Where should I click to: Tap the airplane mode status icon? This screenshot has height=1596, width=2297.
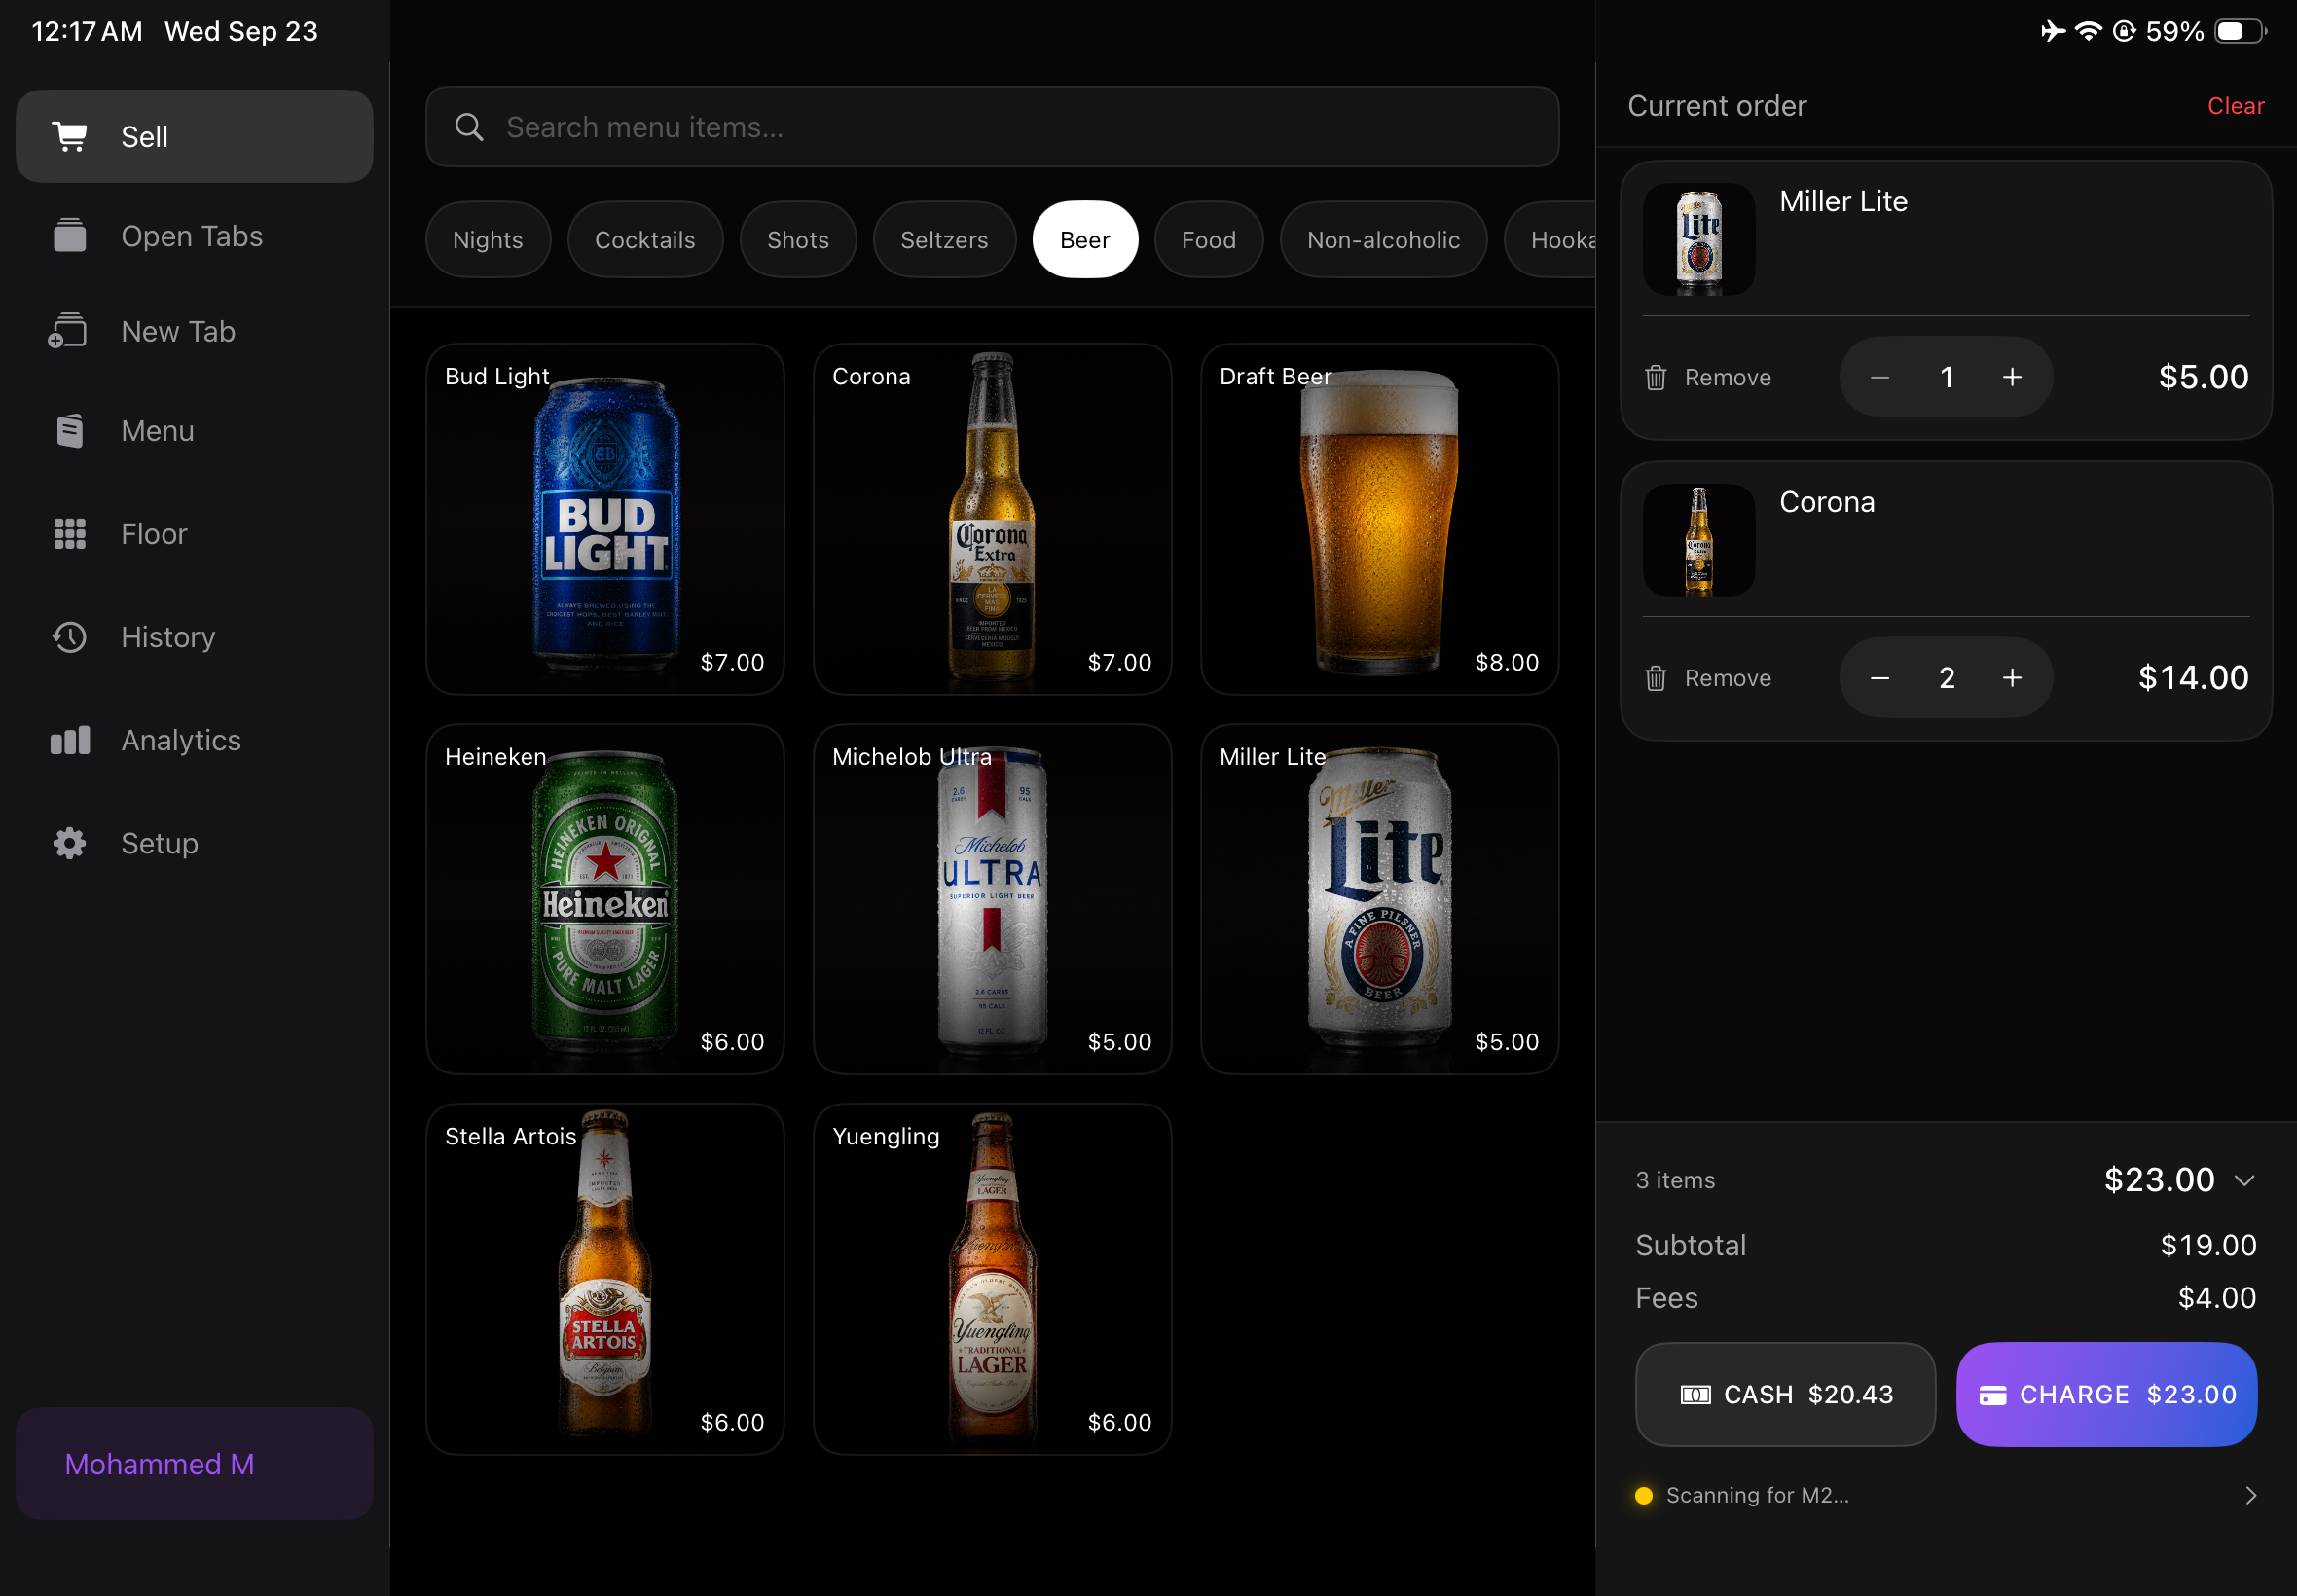2053,31
